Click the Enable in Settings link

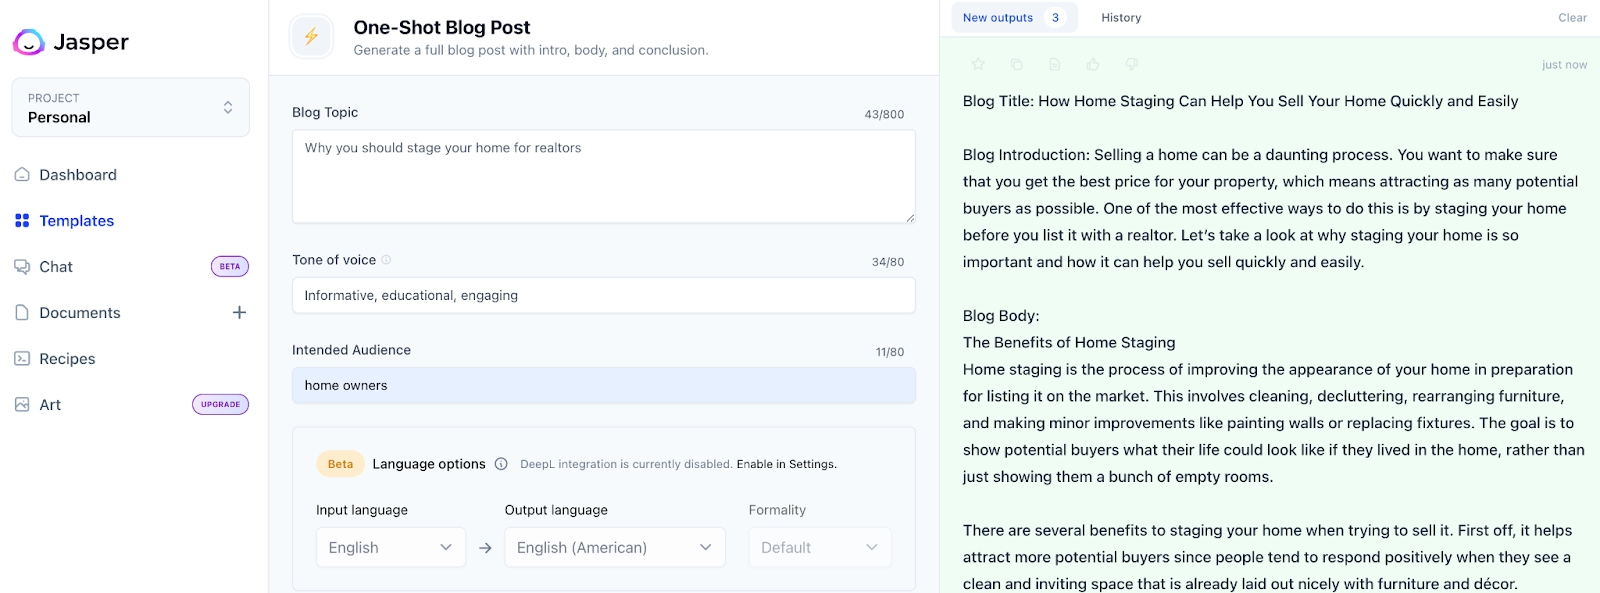click(786, 464)
